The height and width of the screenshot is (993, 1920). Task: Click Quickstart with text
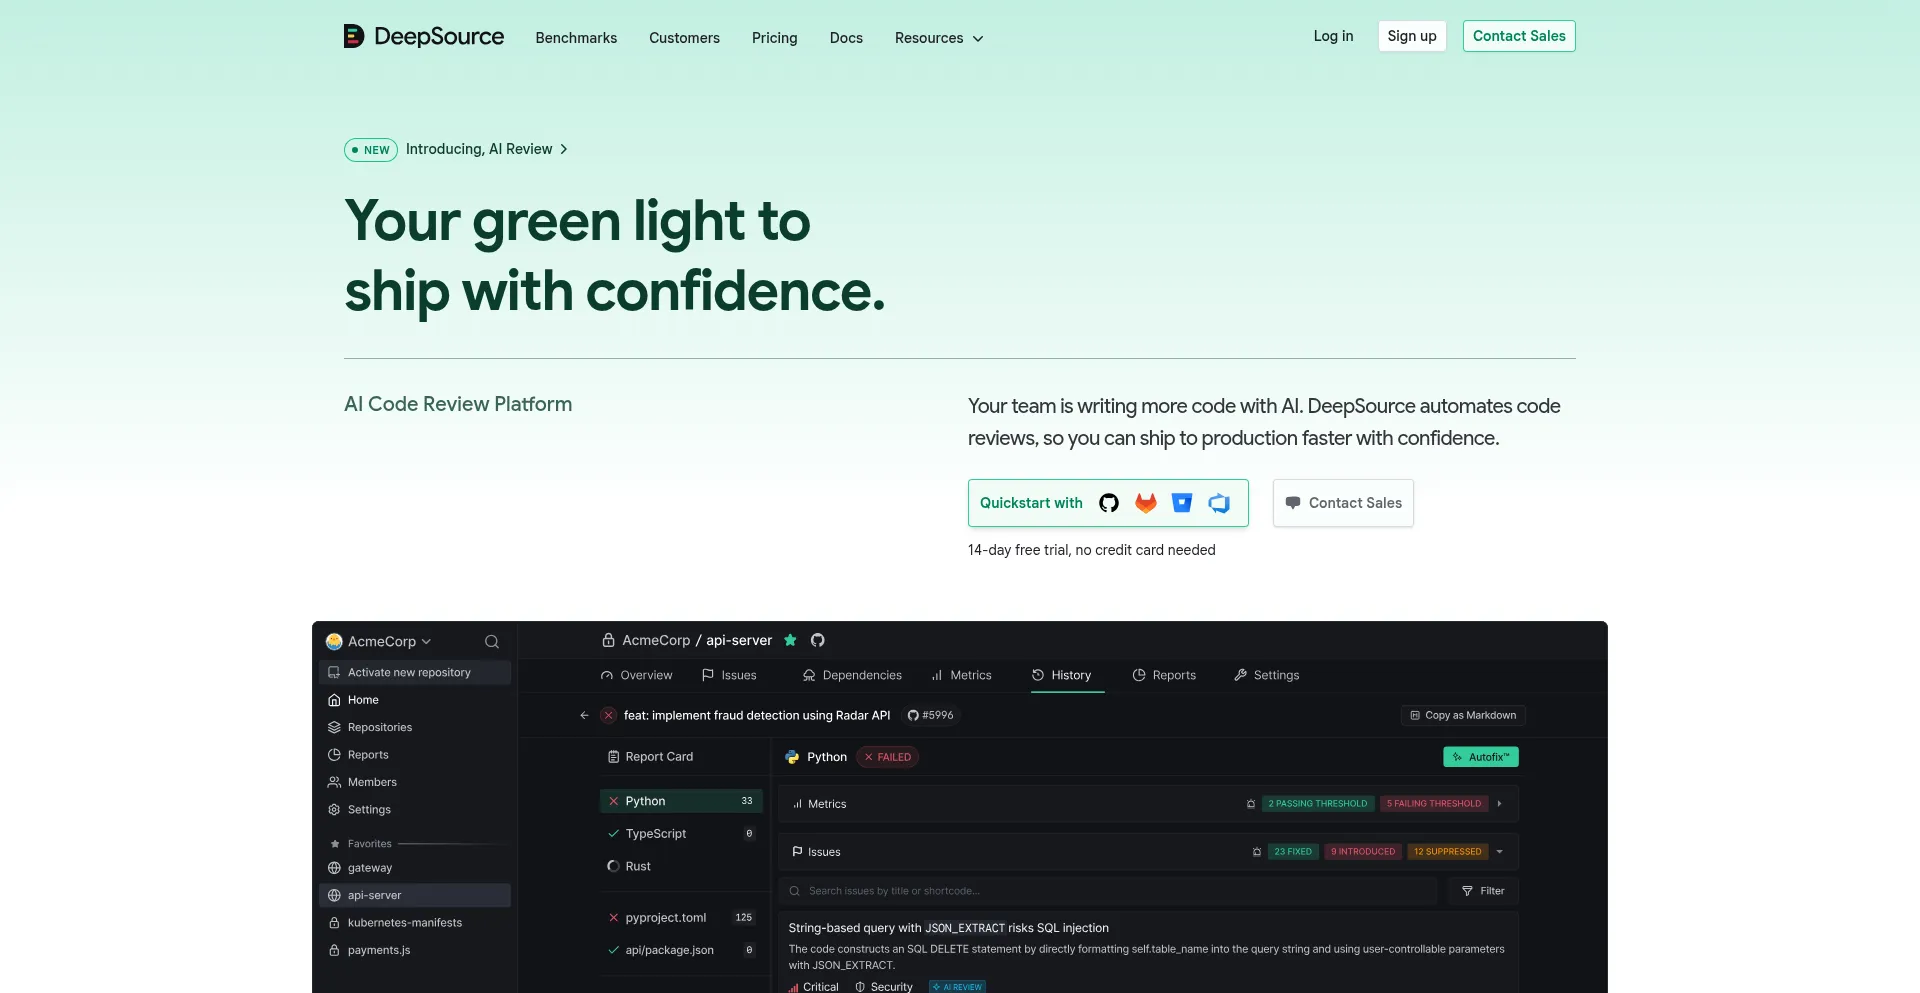[1031, 503]
